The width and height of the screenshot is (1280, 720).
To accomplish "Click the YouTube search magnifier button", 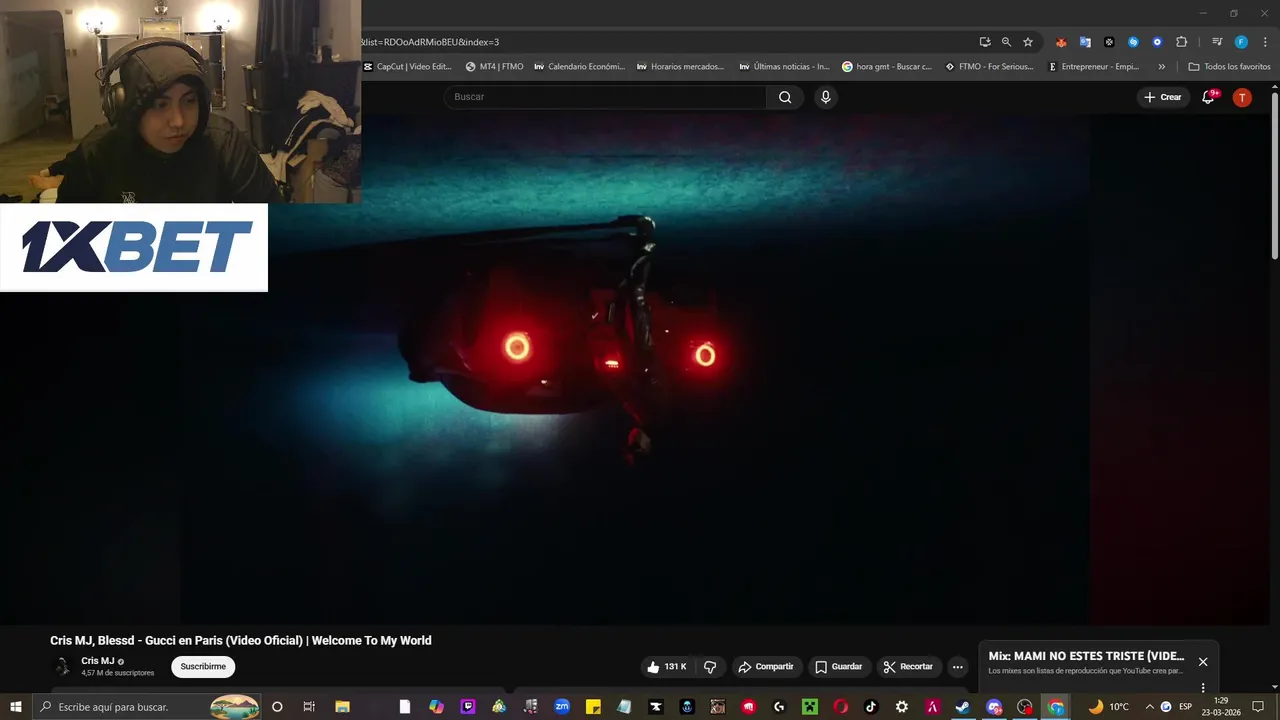I will click(x=785, y=97).
